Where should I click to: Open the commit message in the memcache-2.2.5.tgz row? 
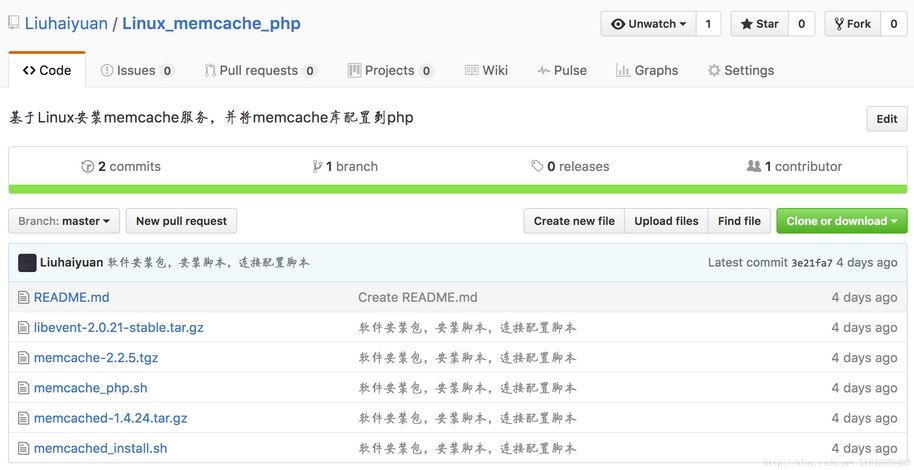tap(467, 358)
